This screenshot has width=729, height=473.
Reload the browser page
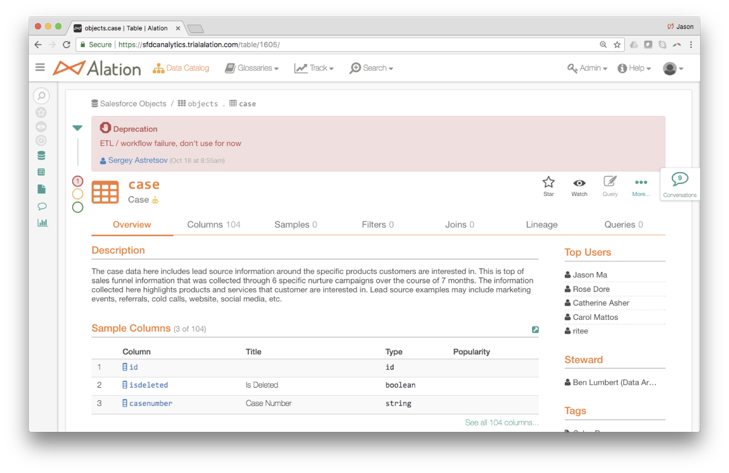[x=66, y=45]
